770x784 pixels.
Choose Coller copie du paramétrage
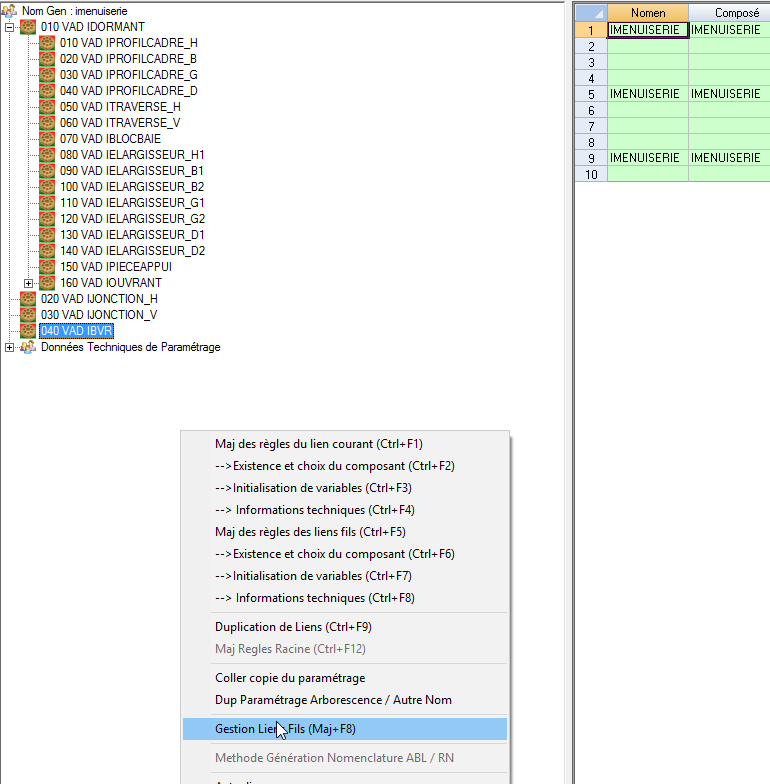[x=290, y=678]
